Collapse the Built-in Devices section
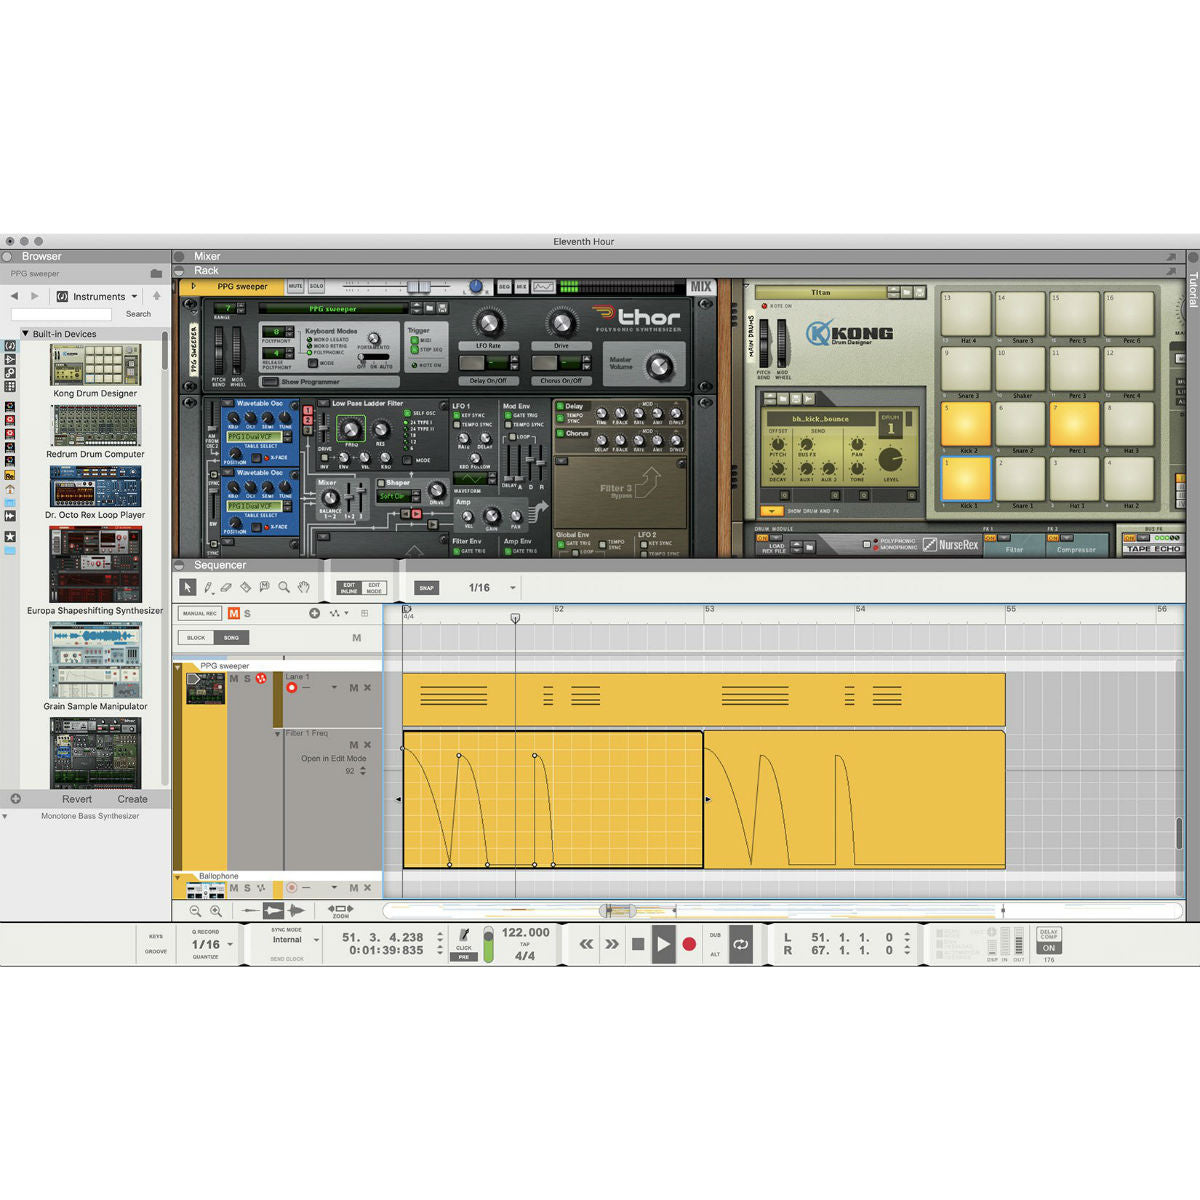Image resolution: width=1200 pixels, height=1200 pixels. tap(25, 332)
